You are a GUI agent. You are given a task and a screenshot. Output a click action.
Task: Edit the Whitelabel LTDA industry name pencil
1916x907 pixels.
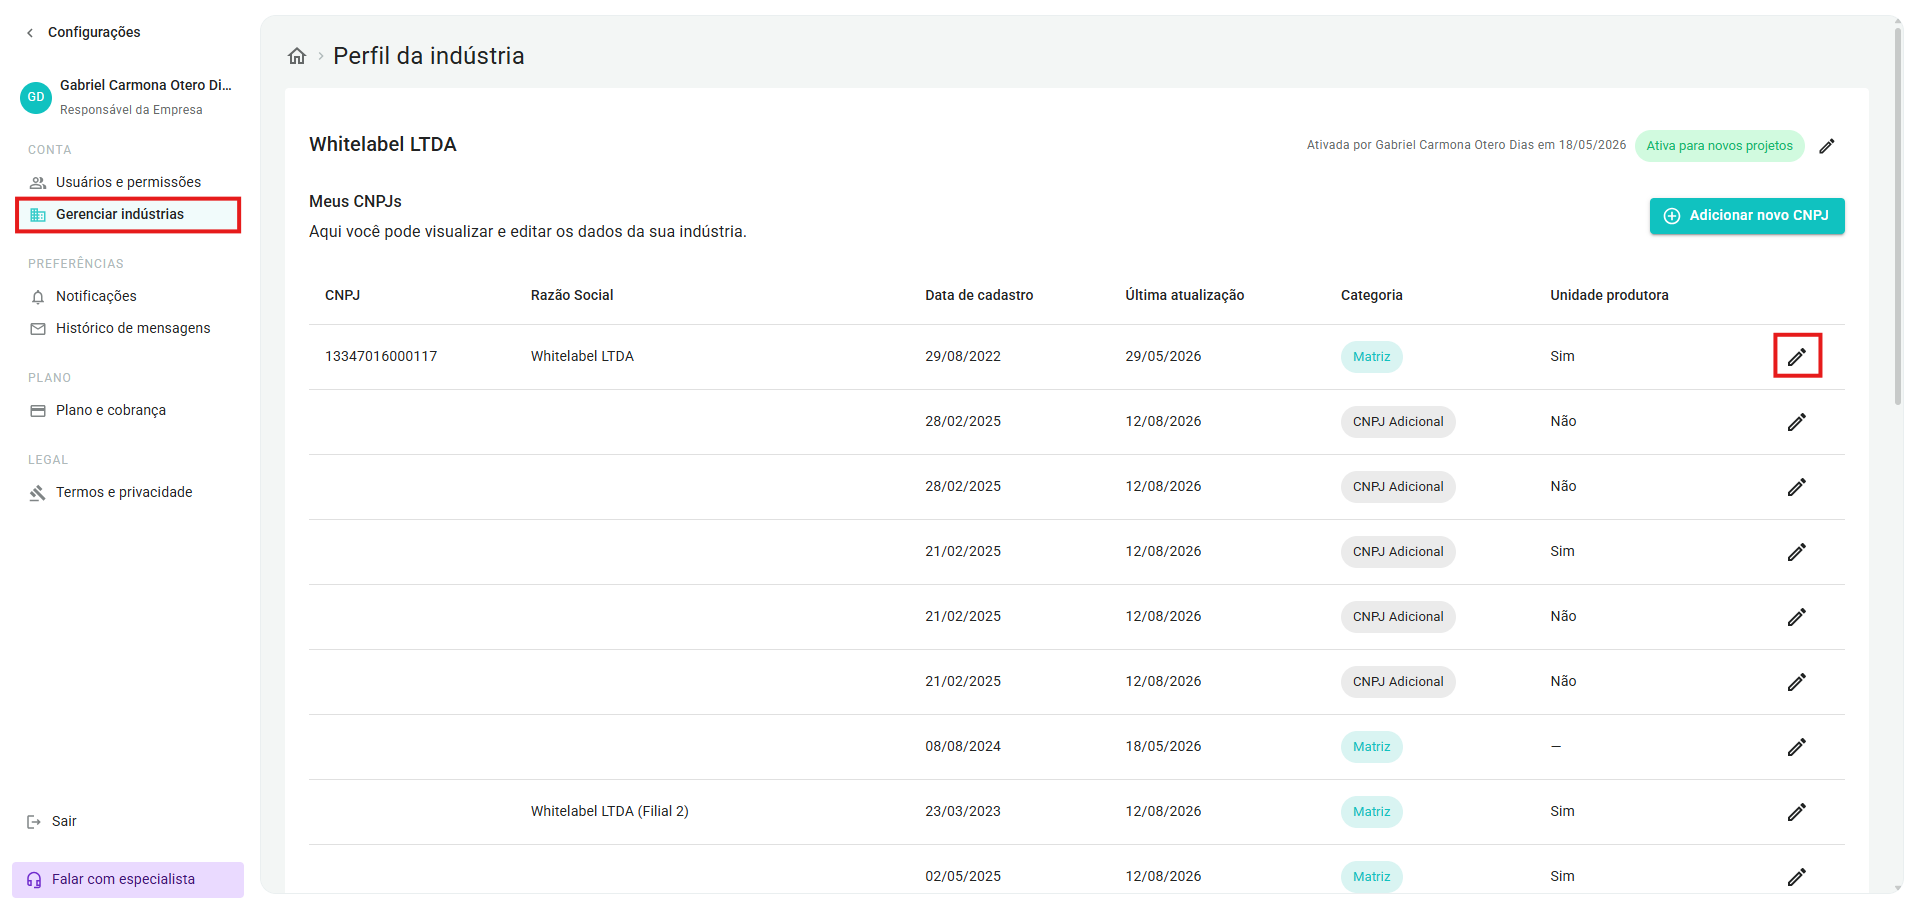(1827, 146)
